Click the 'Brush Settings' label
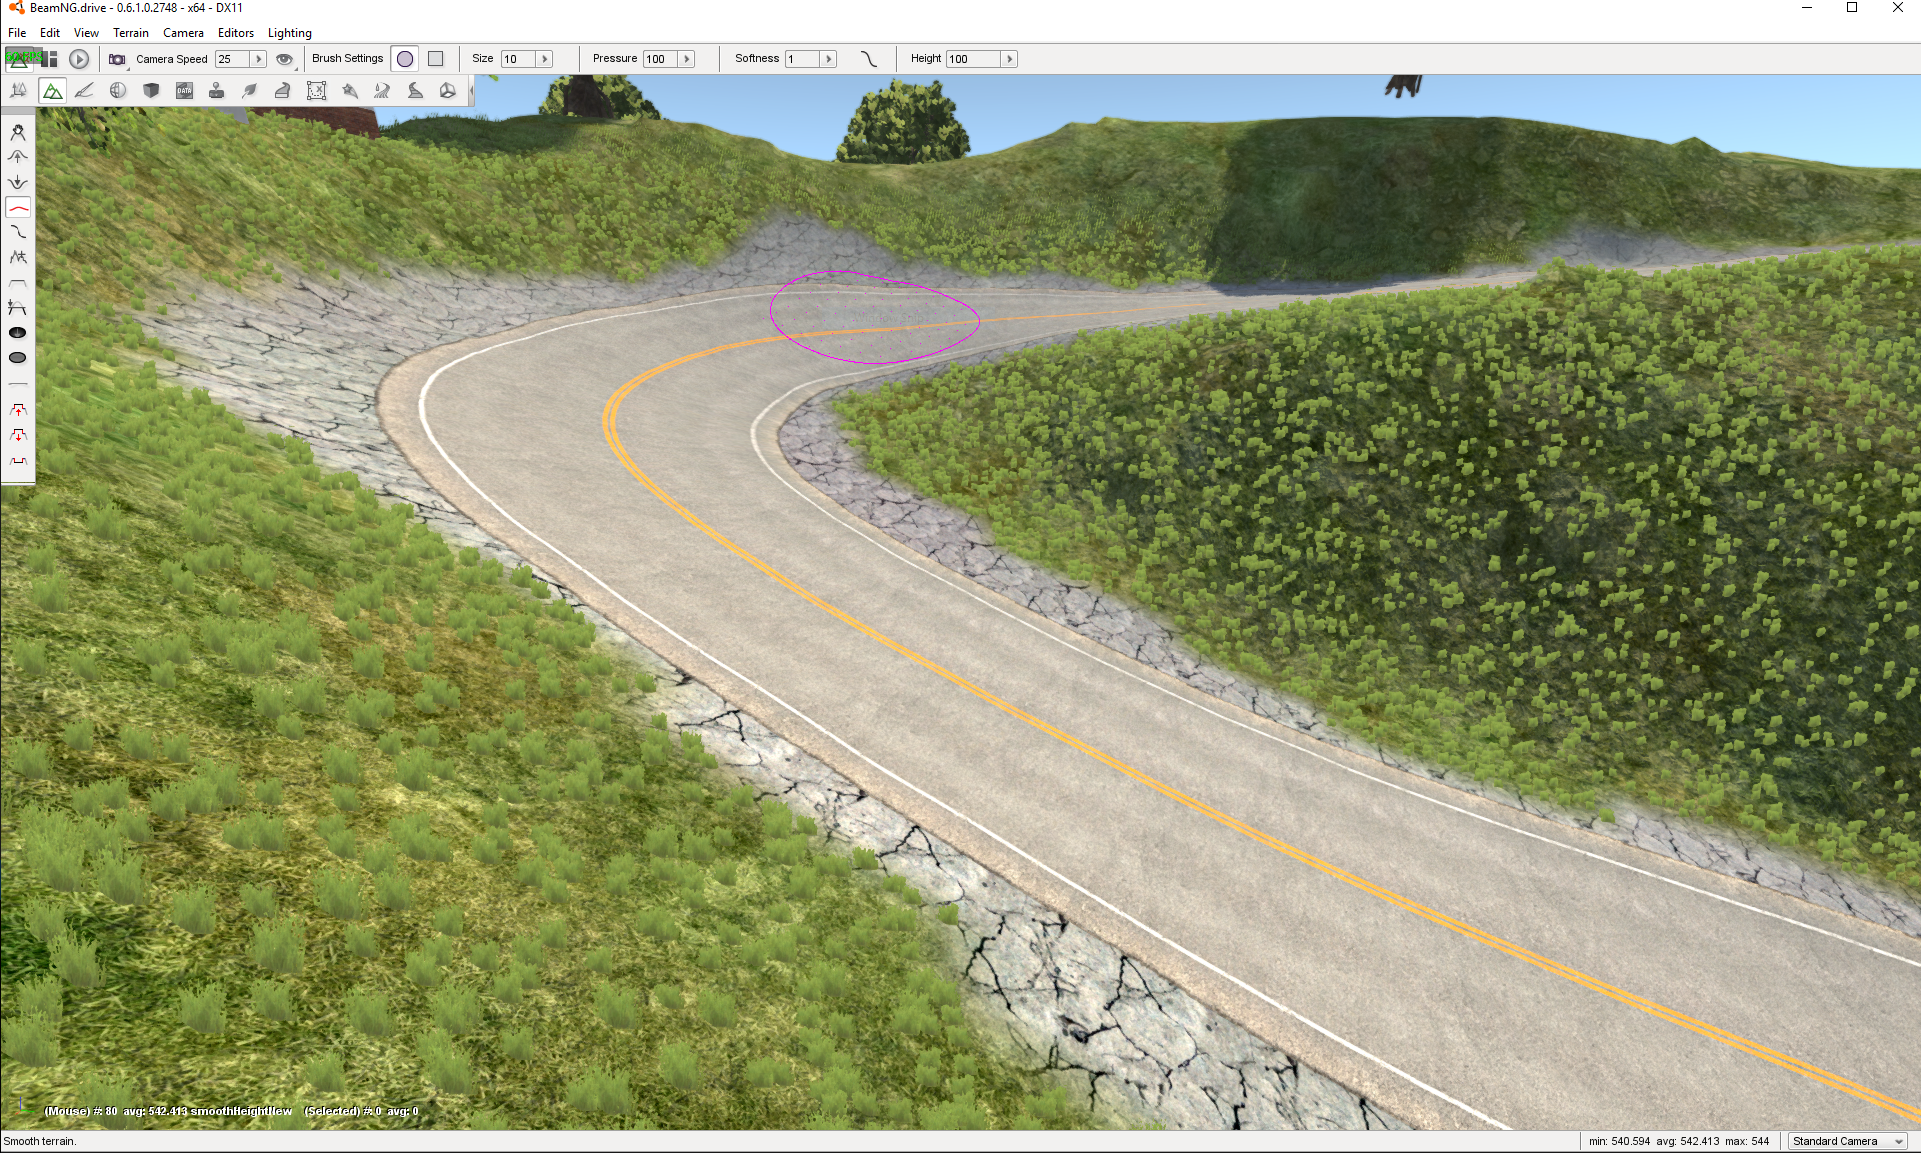This screenshot has width=1921, height=1153. [x=348, y=58]
